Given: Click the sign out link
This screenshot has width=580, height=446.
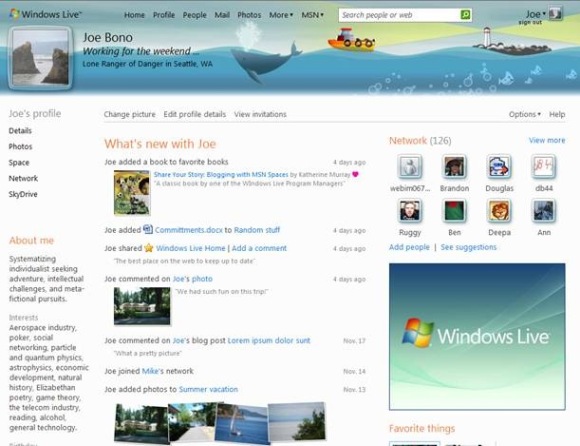Looking at the screenshot, I should pyautogui.click(x=530, y=23).
